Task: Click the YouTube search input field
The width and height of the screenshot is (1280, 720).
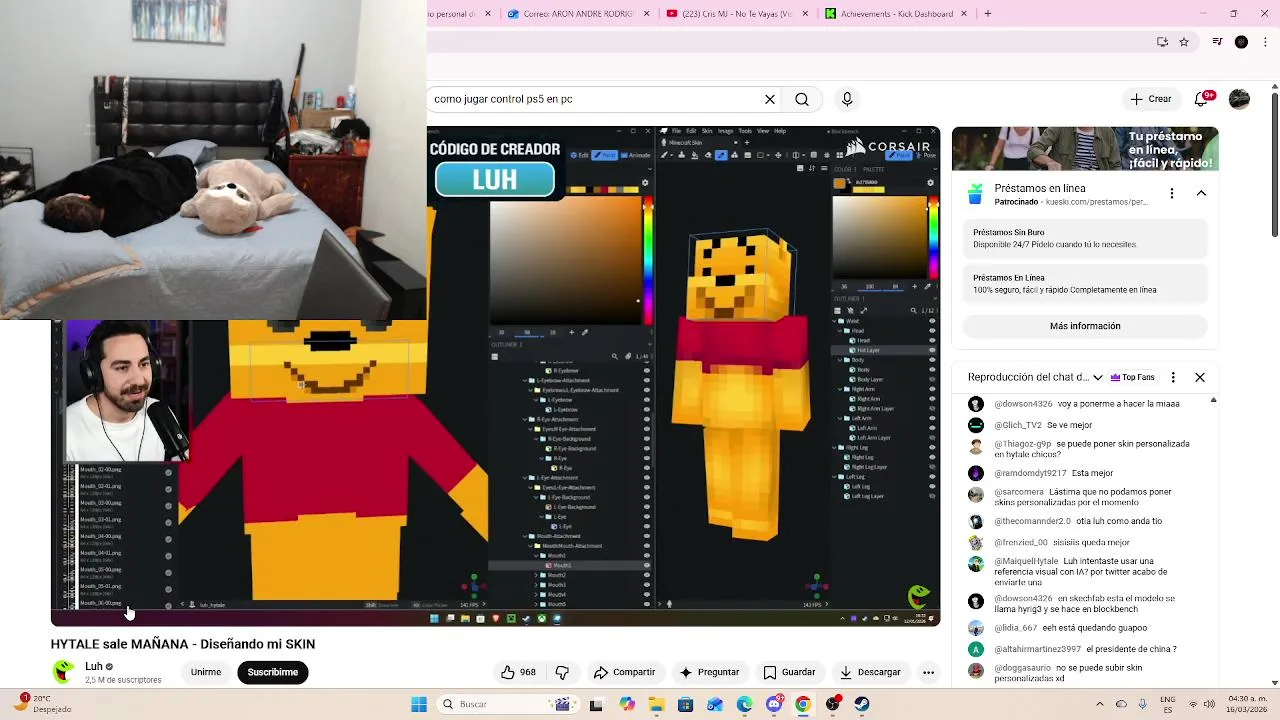Action: point(593,99)
